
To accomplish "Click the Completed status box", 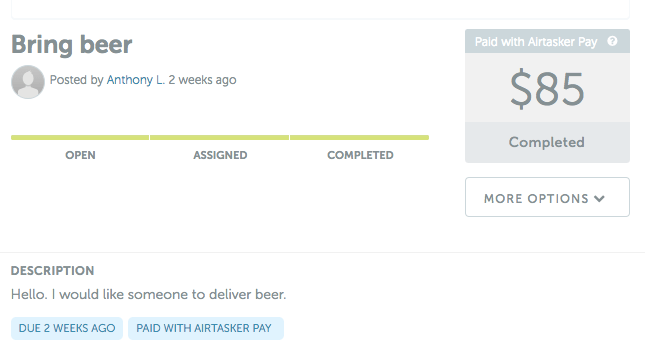I will 547,142.
